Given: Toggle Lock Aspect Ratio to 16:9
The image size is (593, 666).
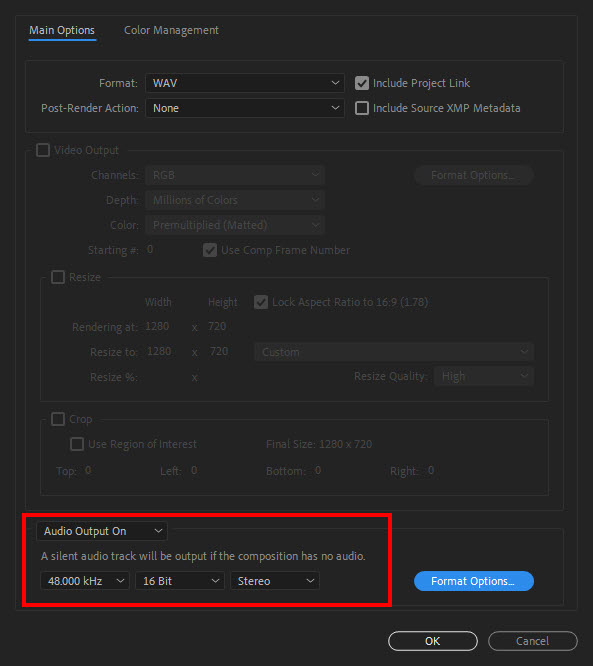Looking at the screenshot, I should click(x=261, y=302).
